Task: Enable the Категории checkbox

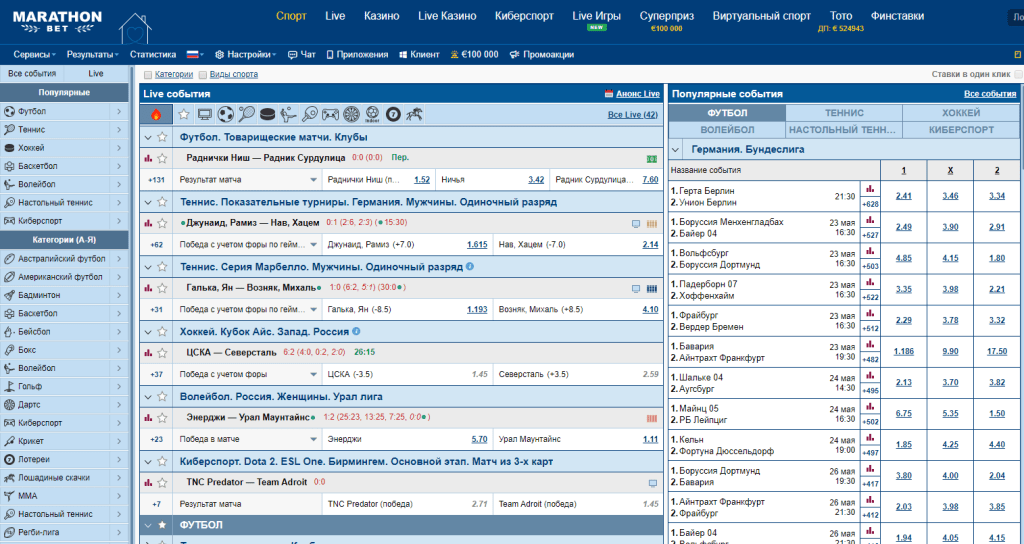Action: [x=149, y=74]
